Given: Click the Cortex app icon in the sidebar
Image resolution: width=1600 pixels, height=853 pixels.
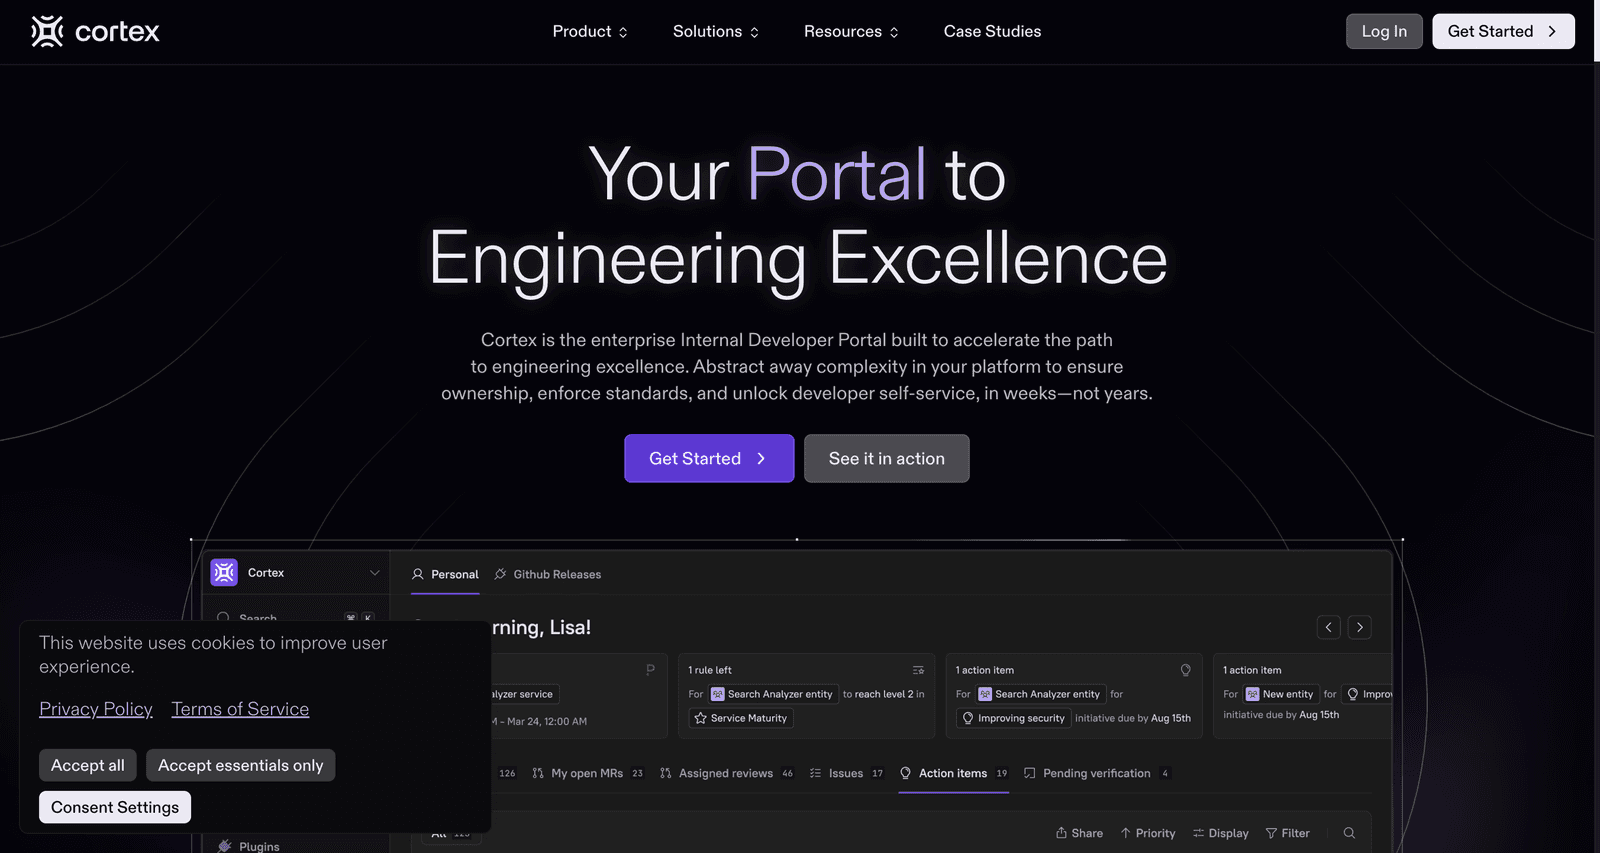Looking at the screenshot, I should (x=224, y=572).
